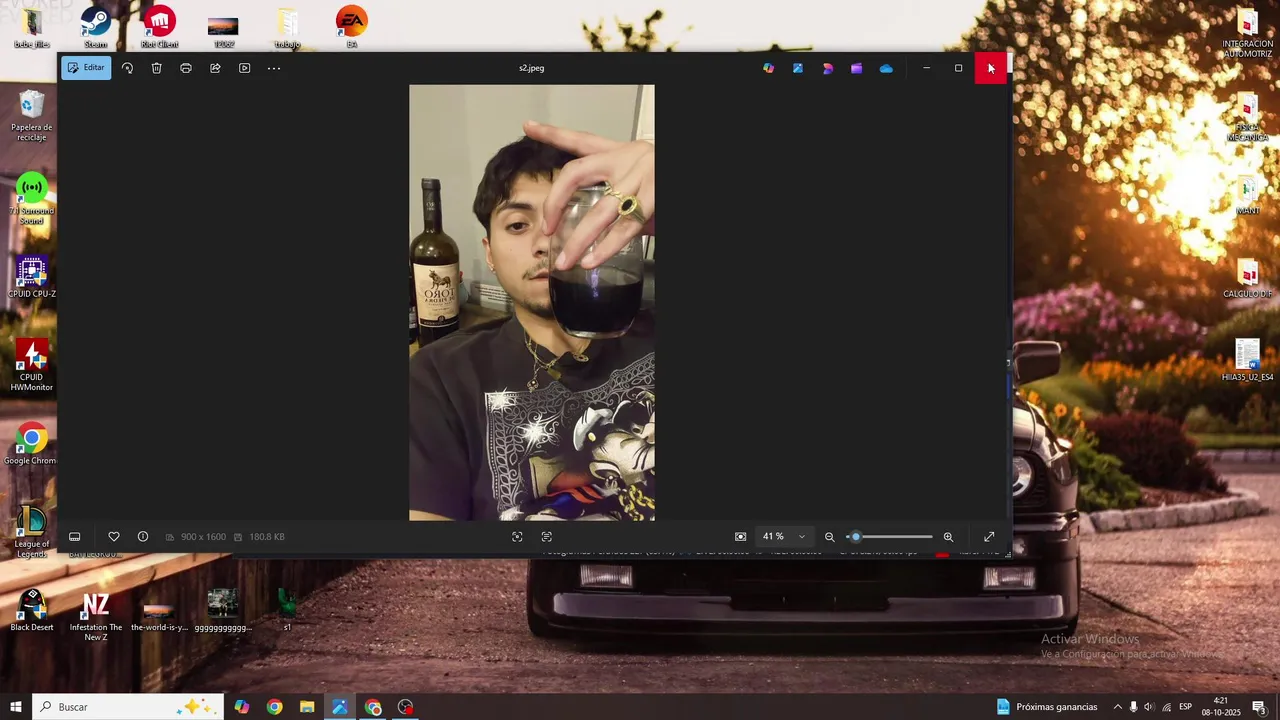
Task: Zoom in with the plus magnifier
Action: tap(948, 537)
